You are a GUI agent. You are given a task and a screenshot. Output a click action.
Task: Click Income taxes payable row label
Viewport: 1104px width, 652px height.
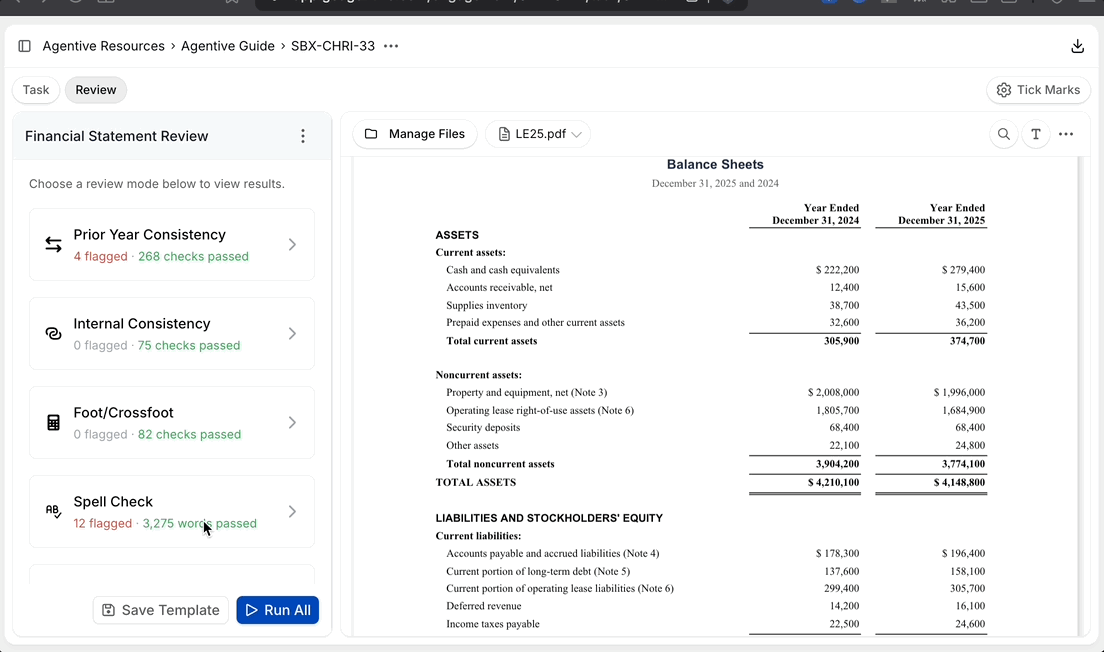click(493, 624)
